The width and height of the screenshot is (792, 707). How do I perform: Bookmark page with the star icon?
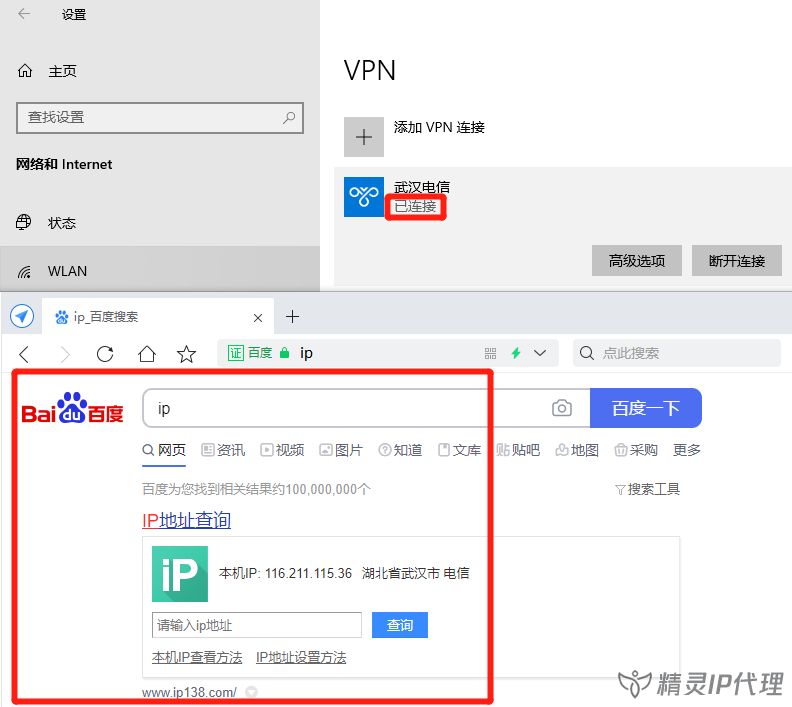(x=186, y=353)
